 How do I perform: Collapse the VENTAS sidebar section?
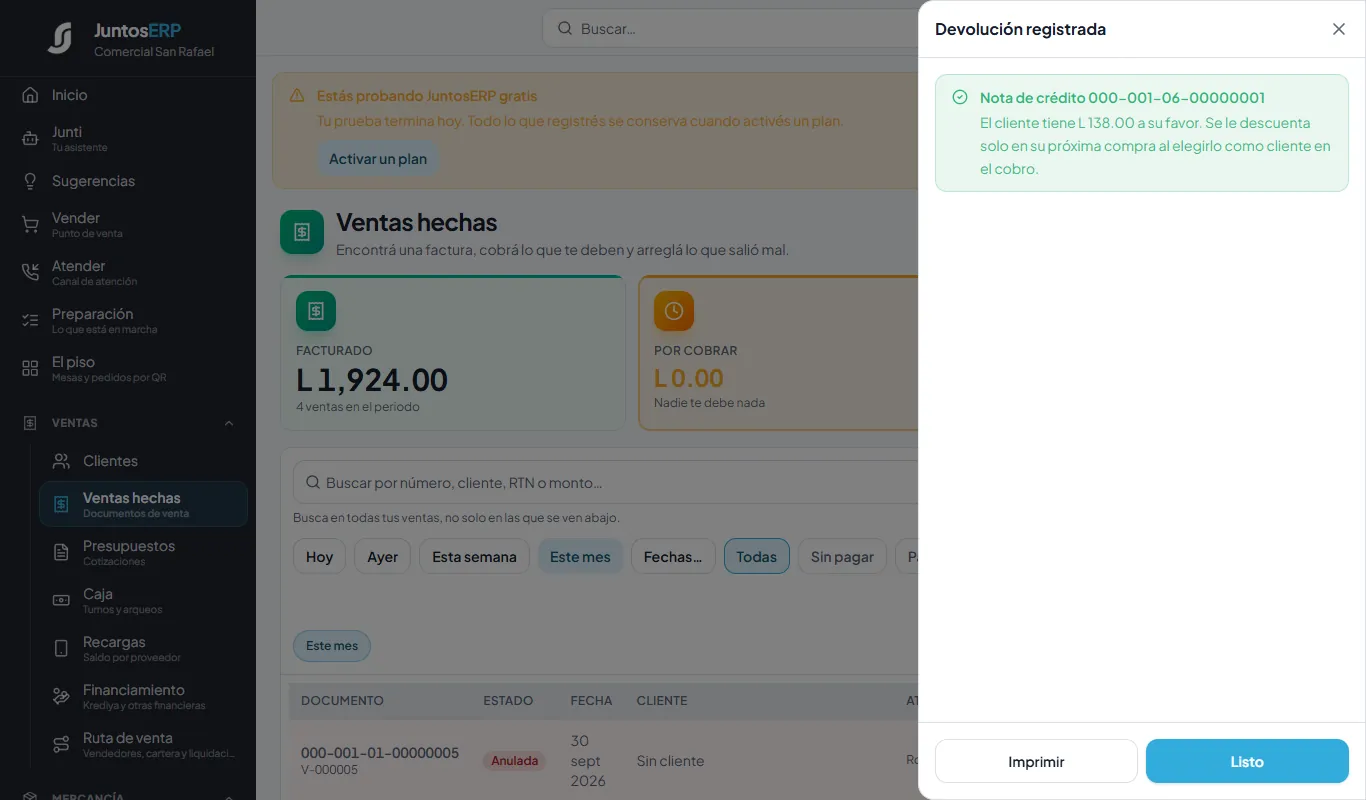pos(229,423)
